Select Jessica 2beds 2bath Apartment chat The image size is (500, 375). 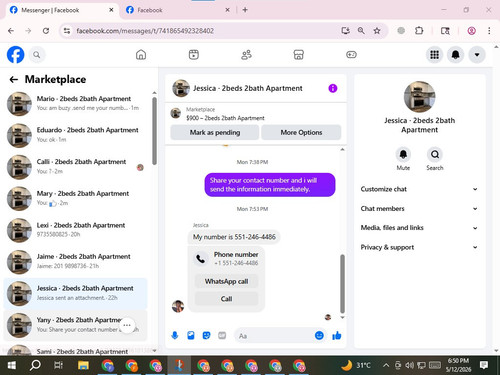pyautogui.click(x=75, y=293)
